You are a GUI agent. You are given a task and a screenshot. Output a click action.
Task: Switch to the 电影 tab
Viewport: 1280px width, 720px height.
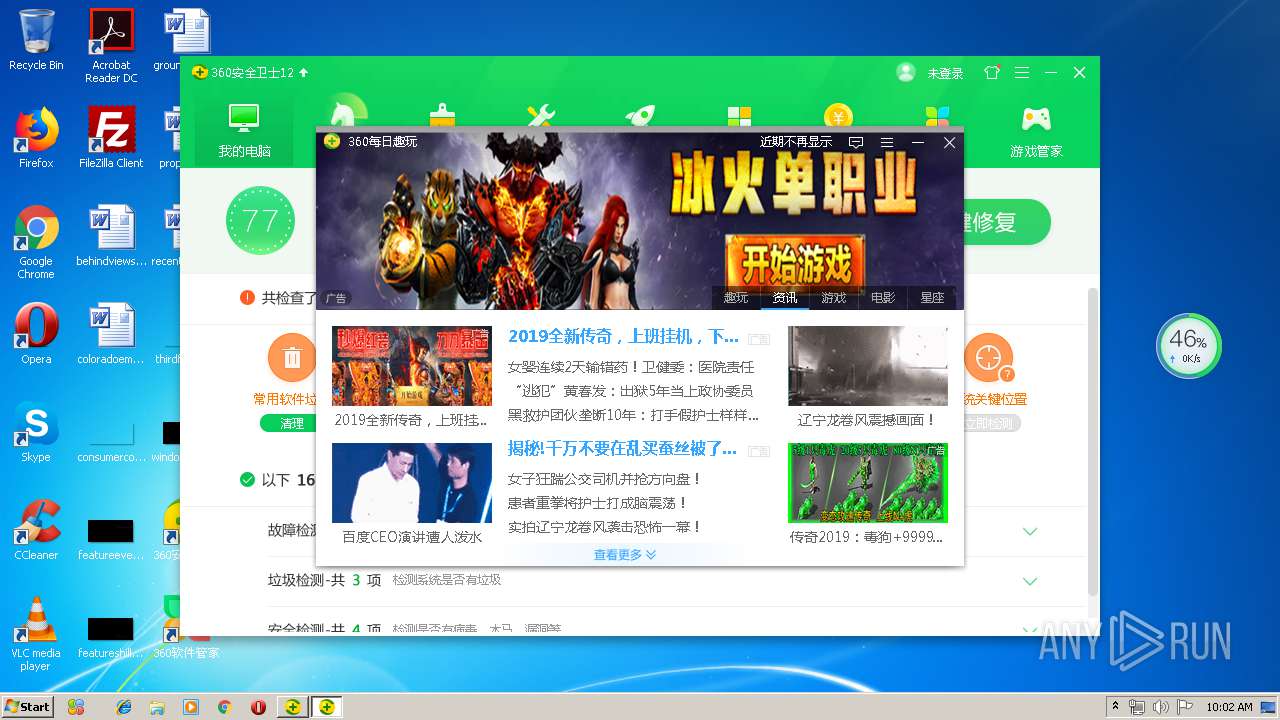coord(883,297)
